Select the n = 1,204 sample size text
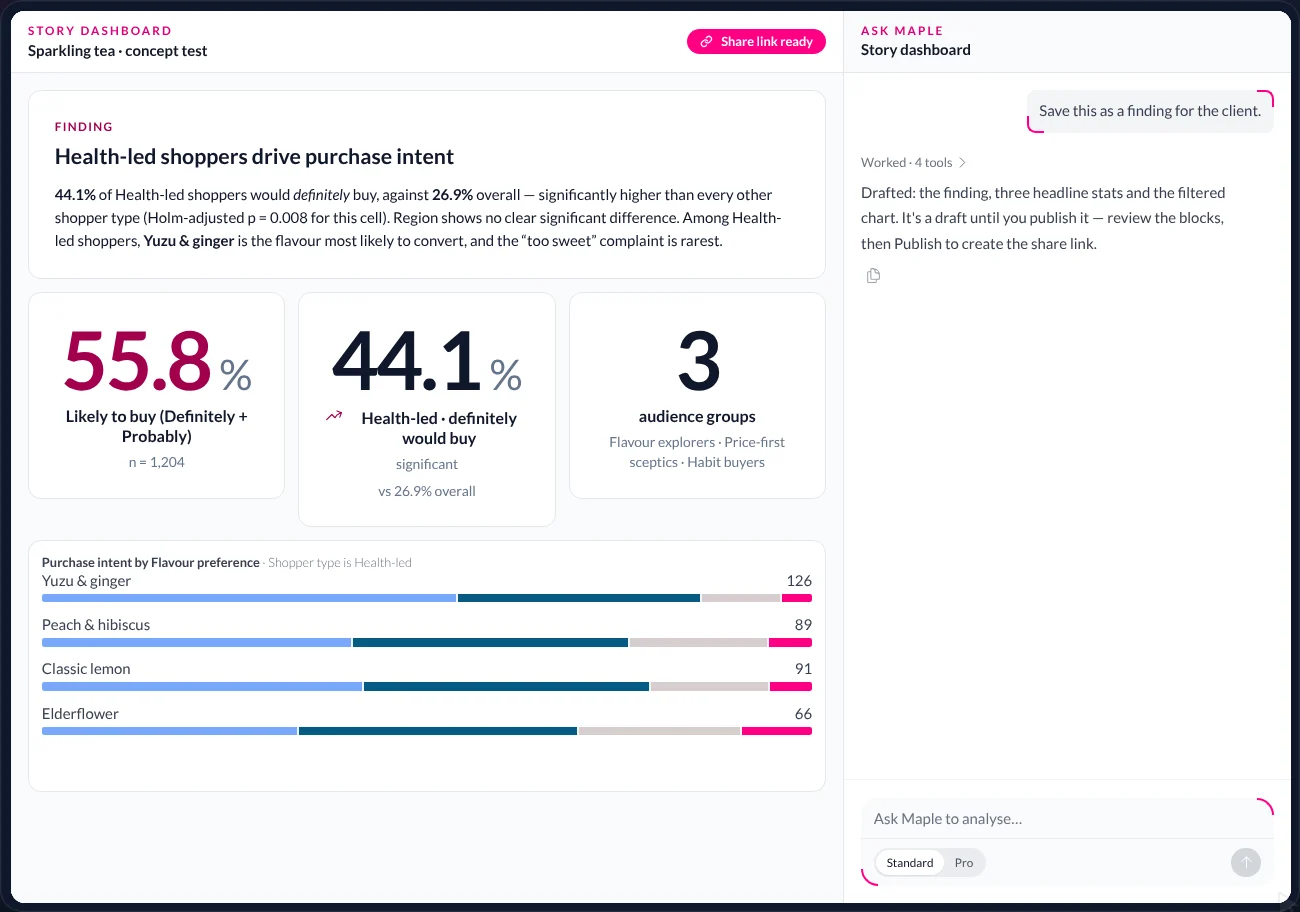Viewport: 1300px width, 912px height. click(x=157, y=462)
